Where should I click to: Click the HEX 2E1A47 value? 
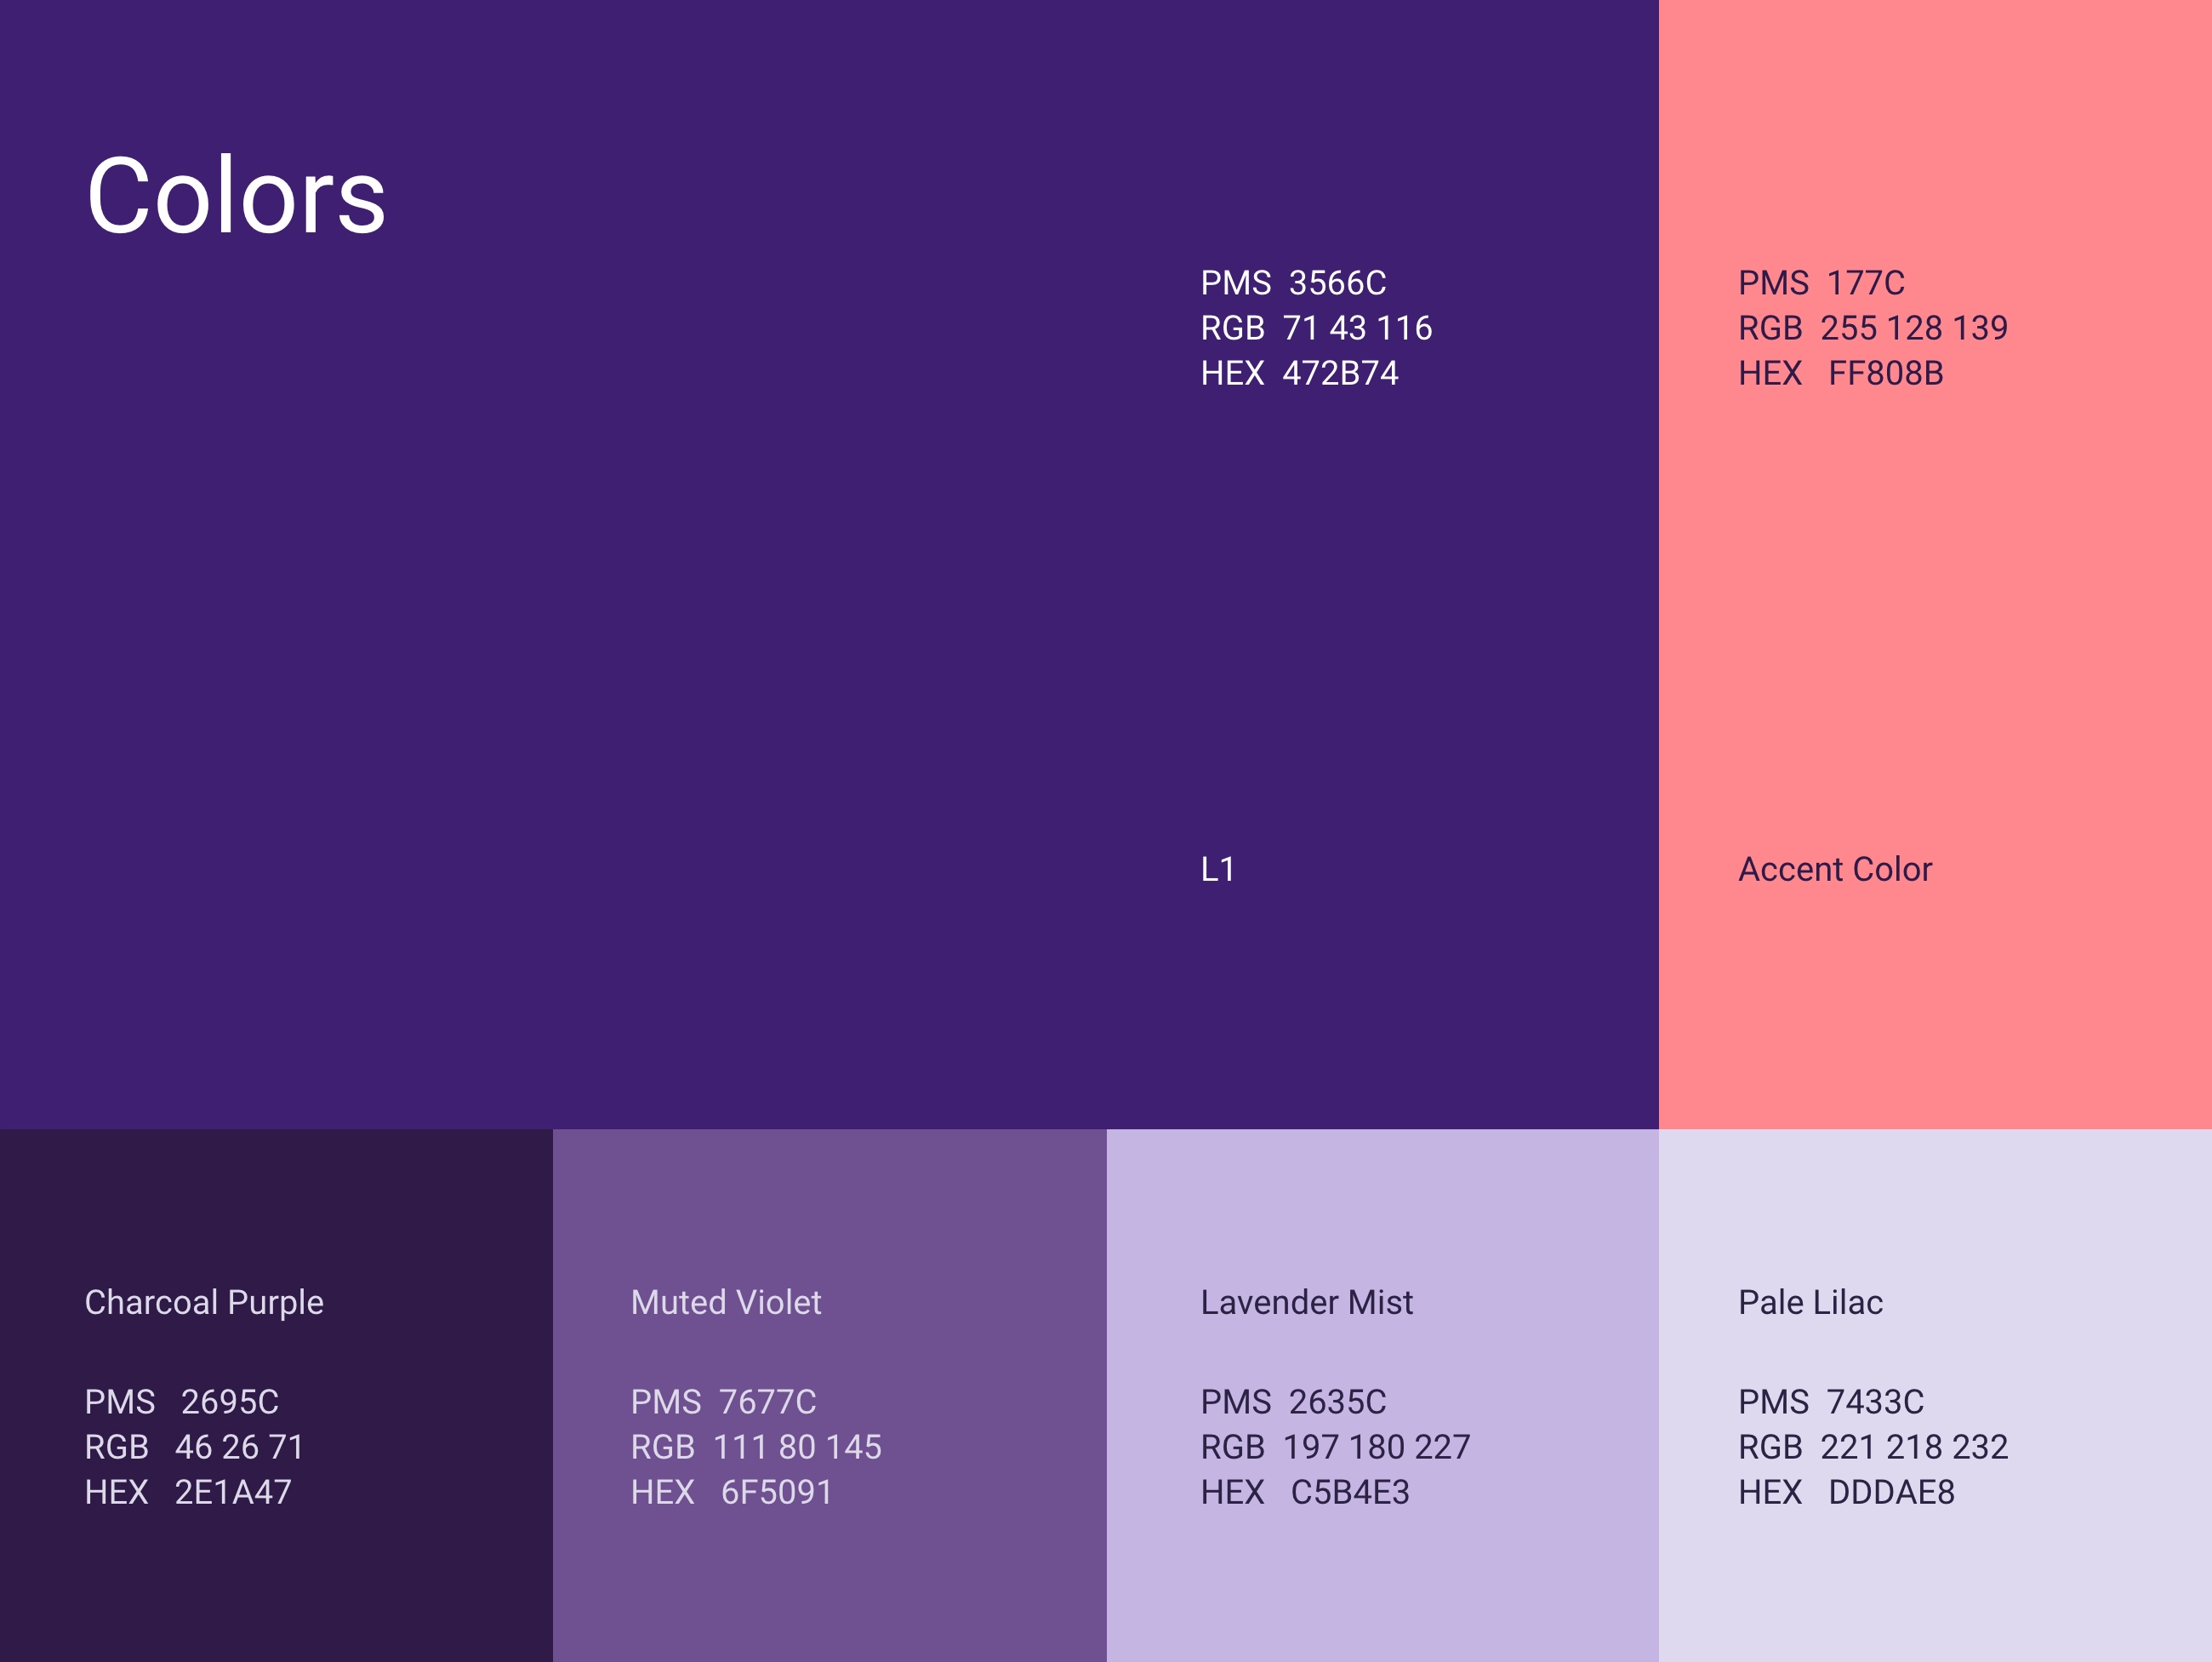188,1492
